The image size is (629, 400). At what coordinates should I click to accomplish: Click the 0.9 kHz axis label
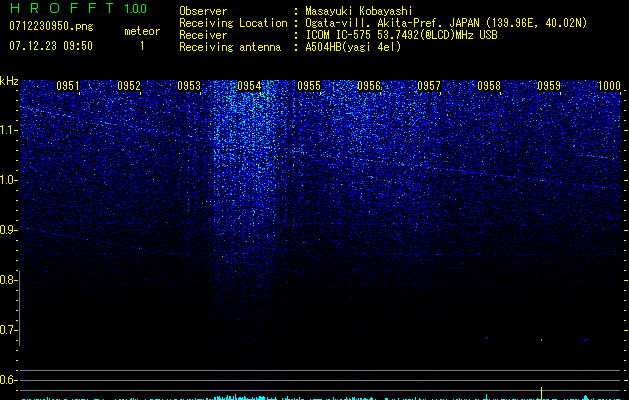coord(8,230)
